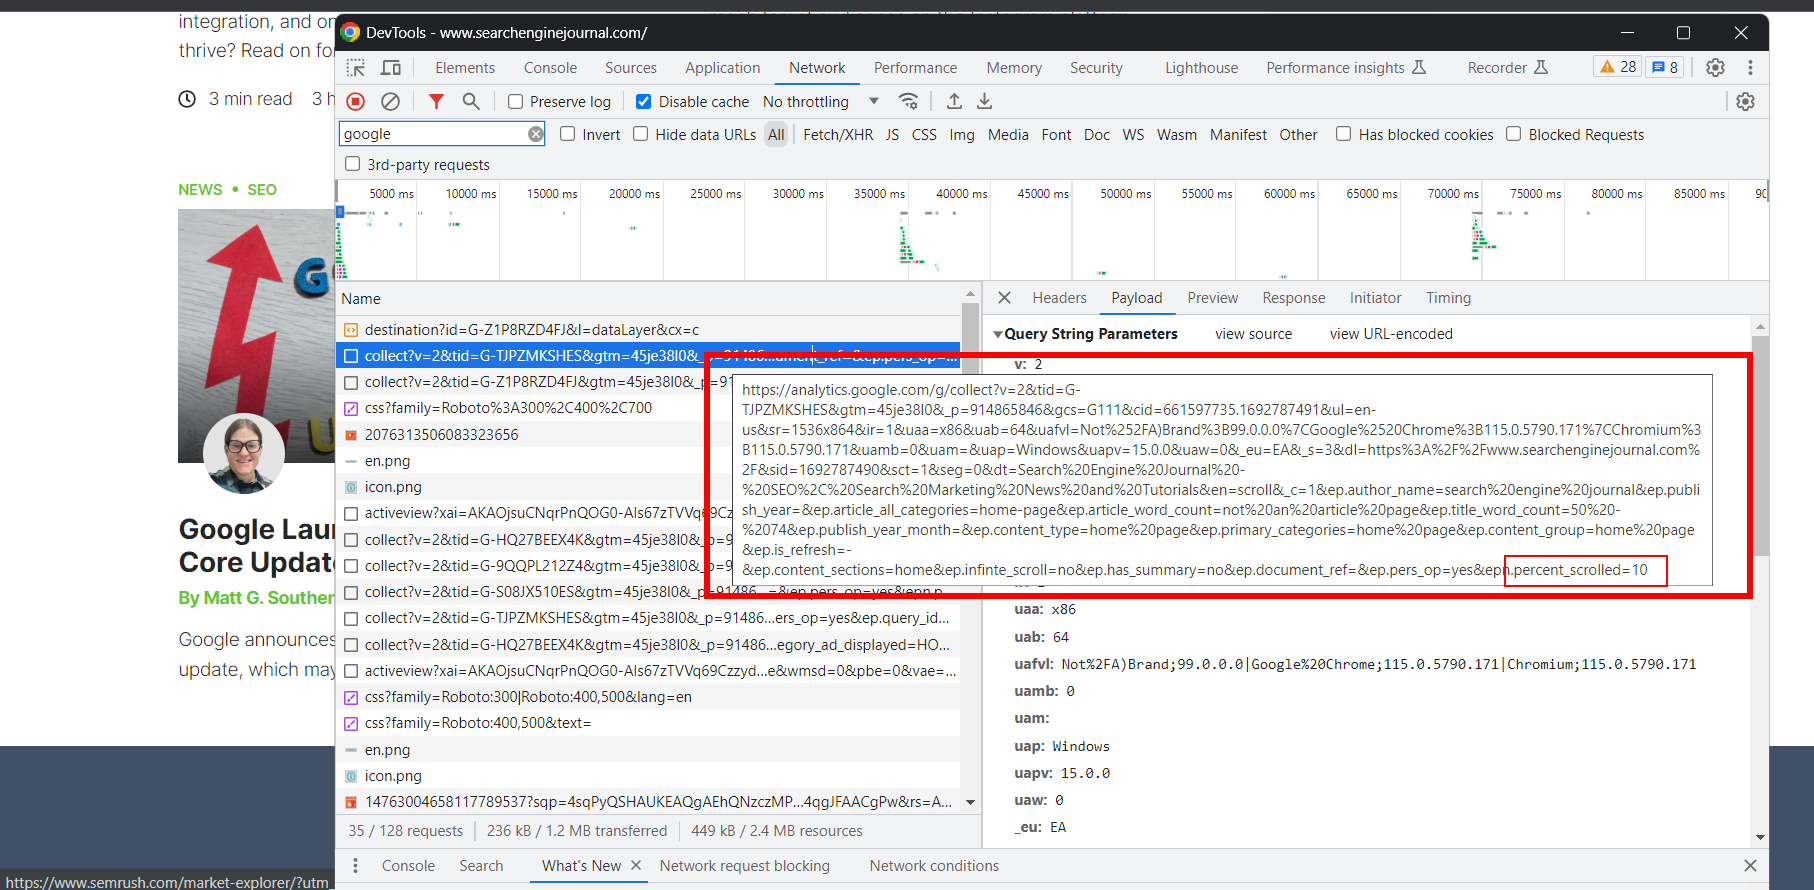Click the 8 issues badge
This screenshot has width=1814, height=890.
point(1665,67)
